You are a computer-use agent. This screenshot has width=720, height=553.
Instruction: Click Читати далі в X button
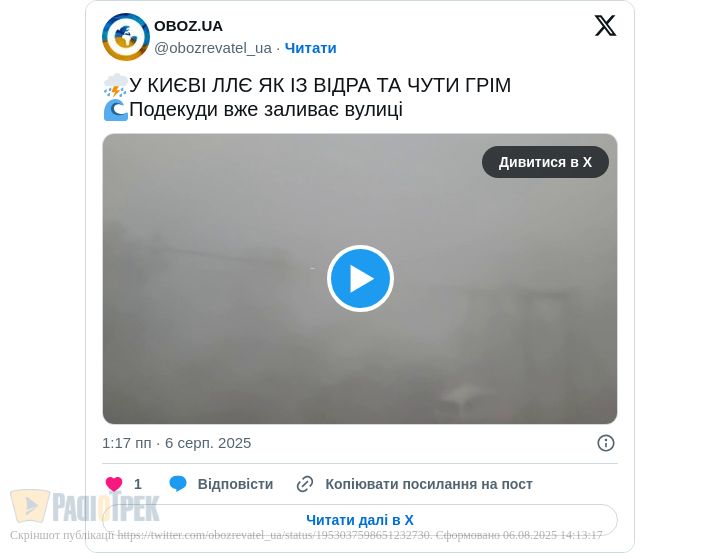click(360, 520)
